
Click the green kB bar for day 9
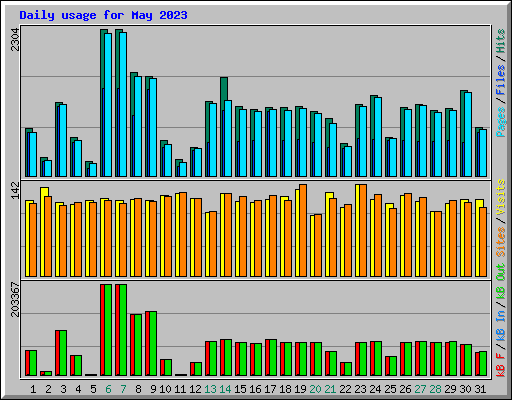click(x=153, y=344)
